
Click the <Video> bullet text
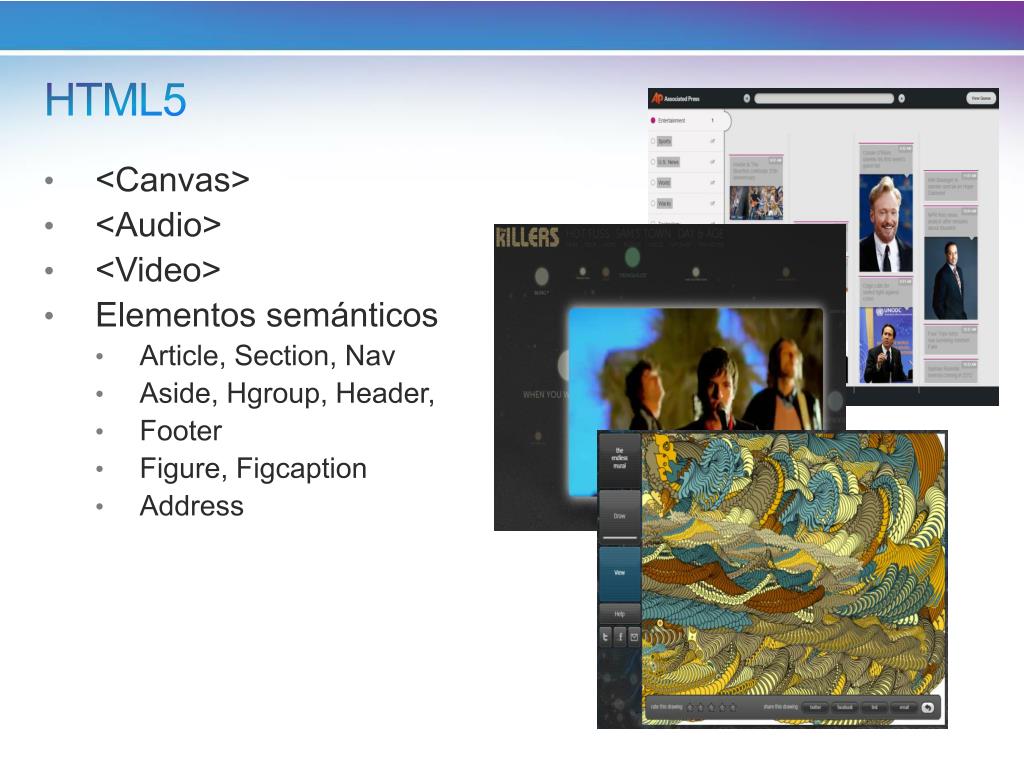coord(158,270)
